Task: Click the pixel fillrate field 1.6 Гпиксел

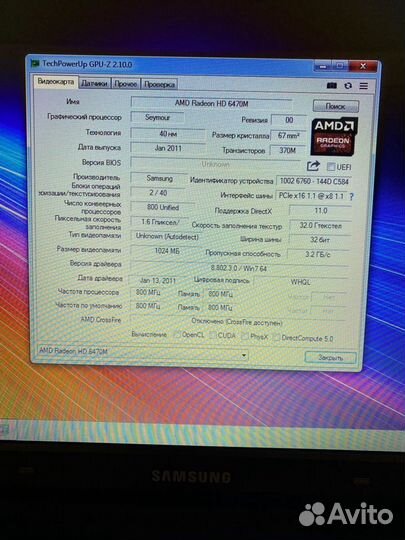Action: tap(160, 222)
